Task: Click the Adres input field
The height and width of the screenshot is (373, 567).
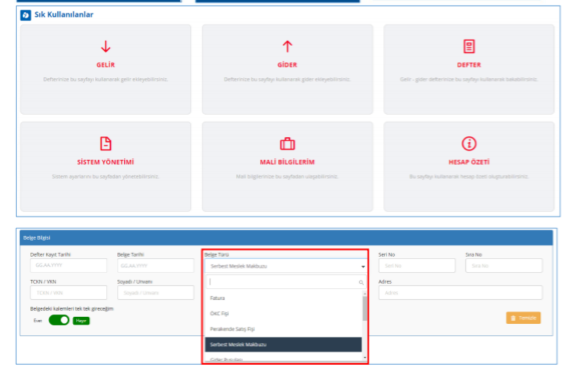Action: point(461,293)
